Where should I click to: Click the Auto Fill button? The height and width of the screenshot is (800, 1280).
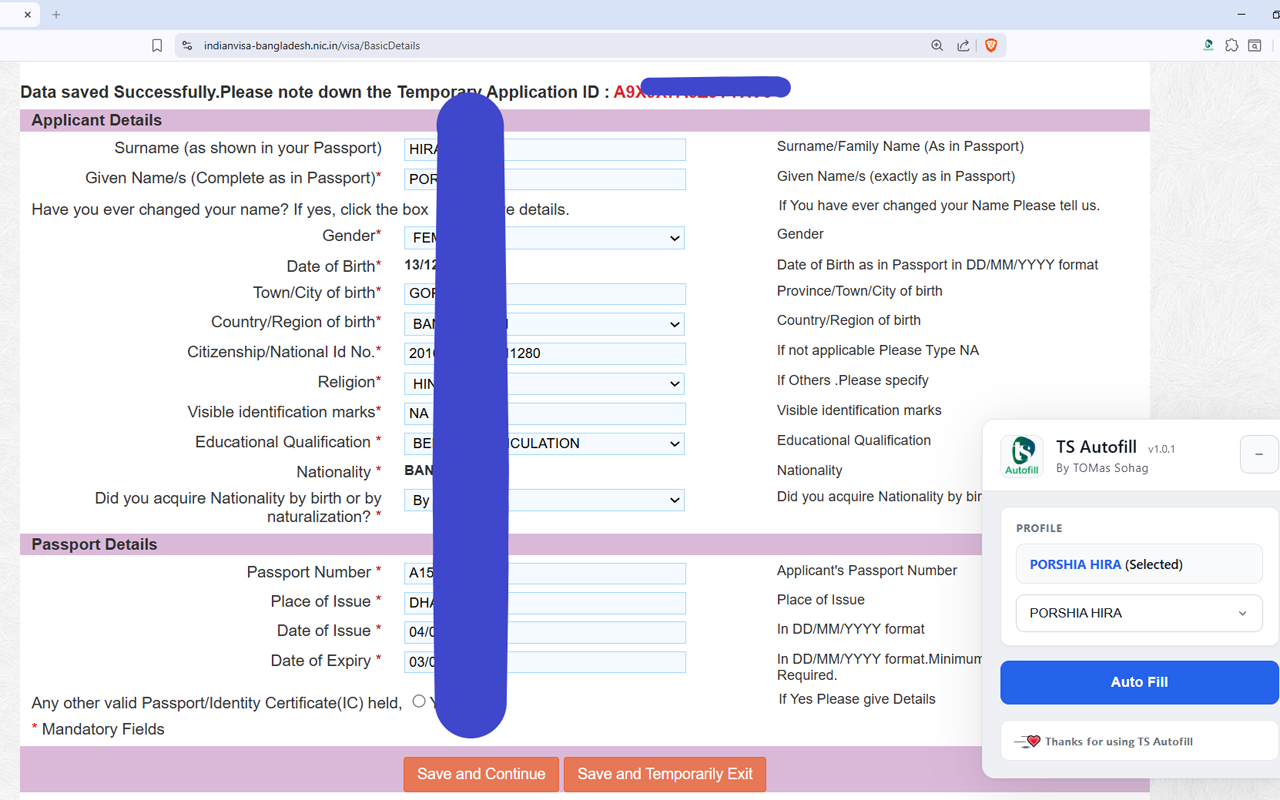coord(1139,682)
